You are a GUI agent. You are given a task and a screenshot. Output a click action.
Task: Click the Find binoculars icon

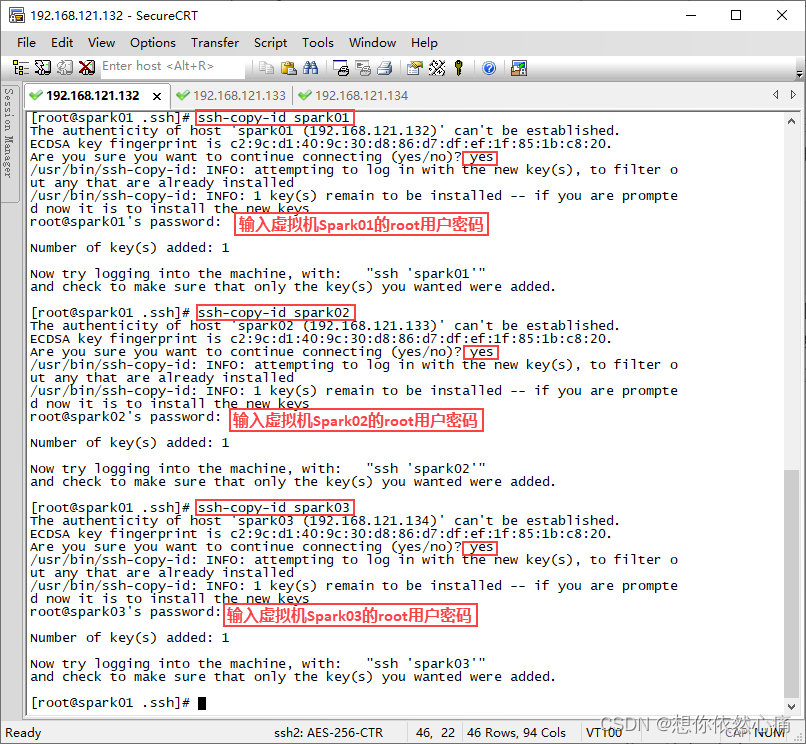tap(310, 68)
